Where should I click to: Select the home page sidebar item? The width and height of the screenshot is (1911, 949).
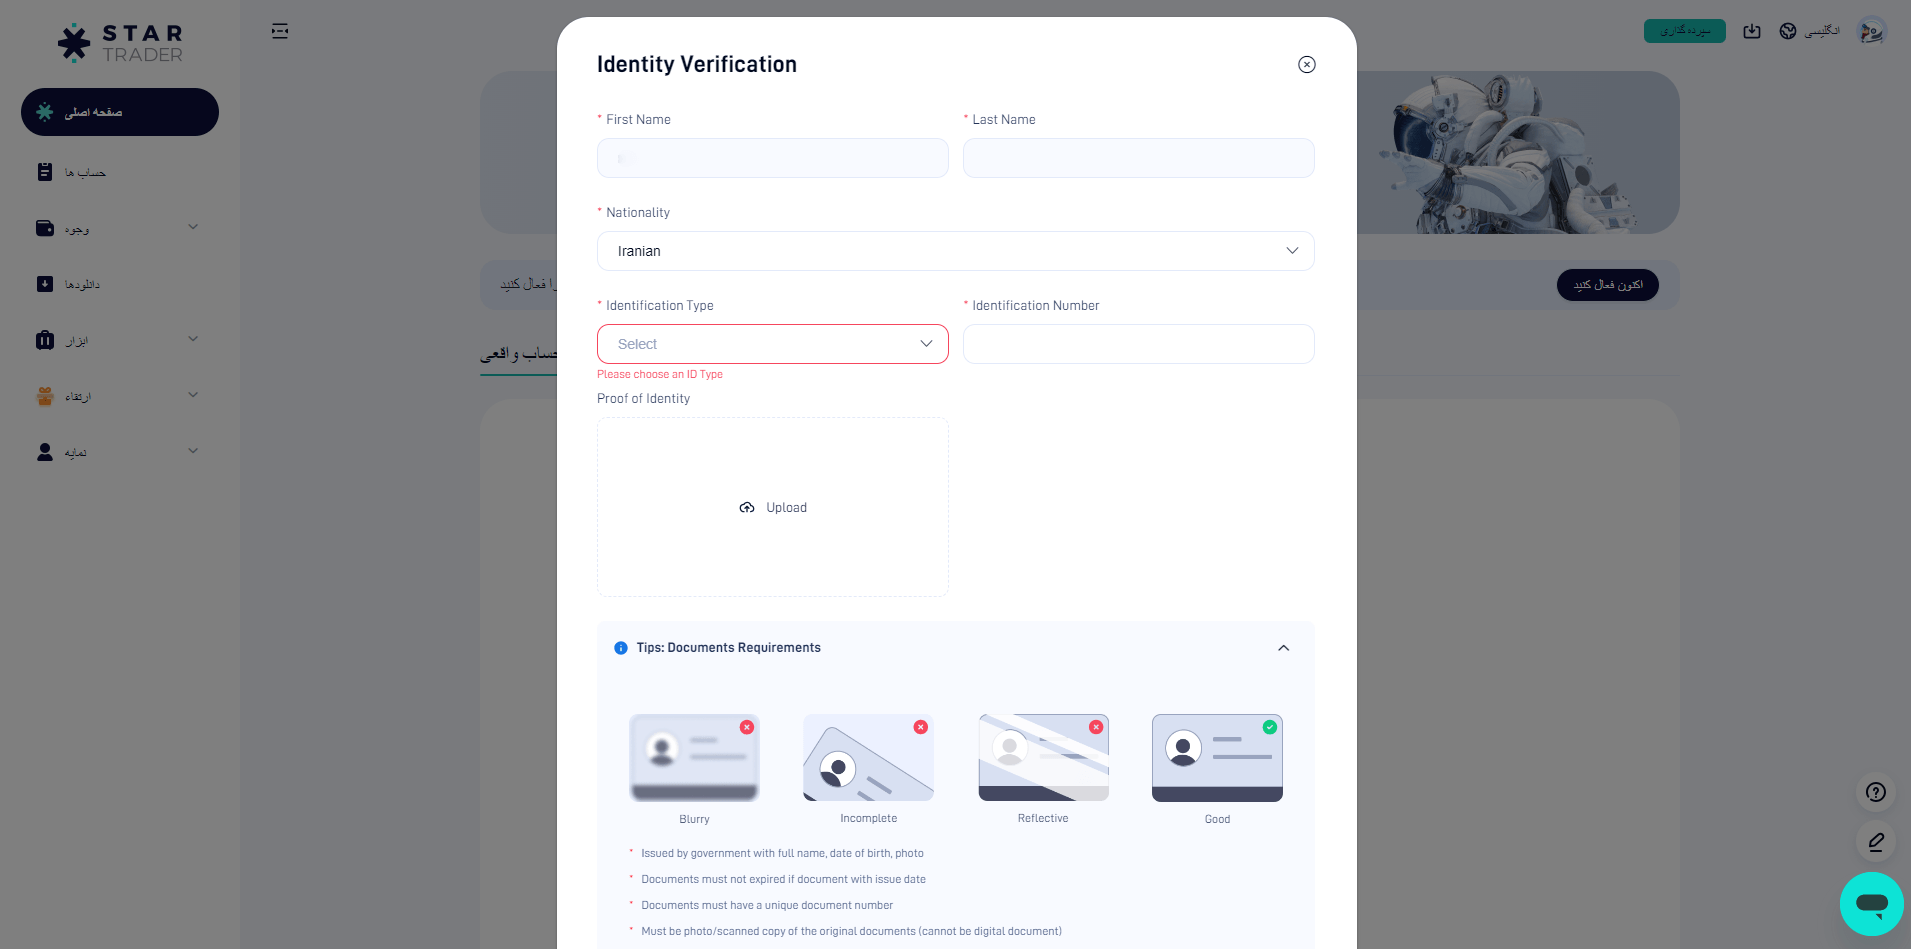[x=120, y=112]
